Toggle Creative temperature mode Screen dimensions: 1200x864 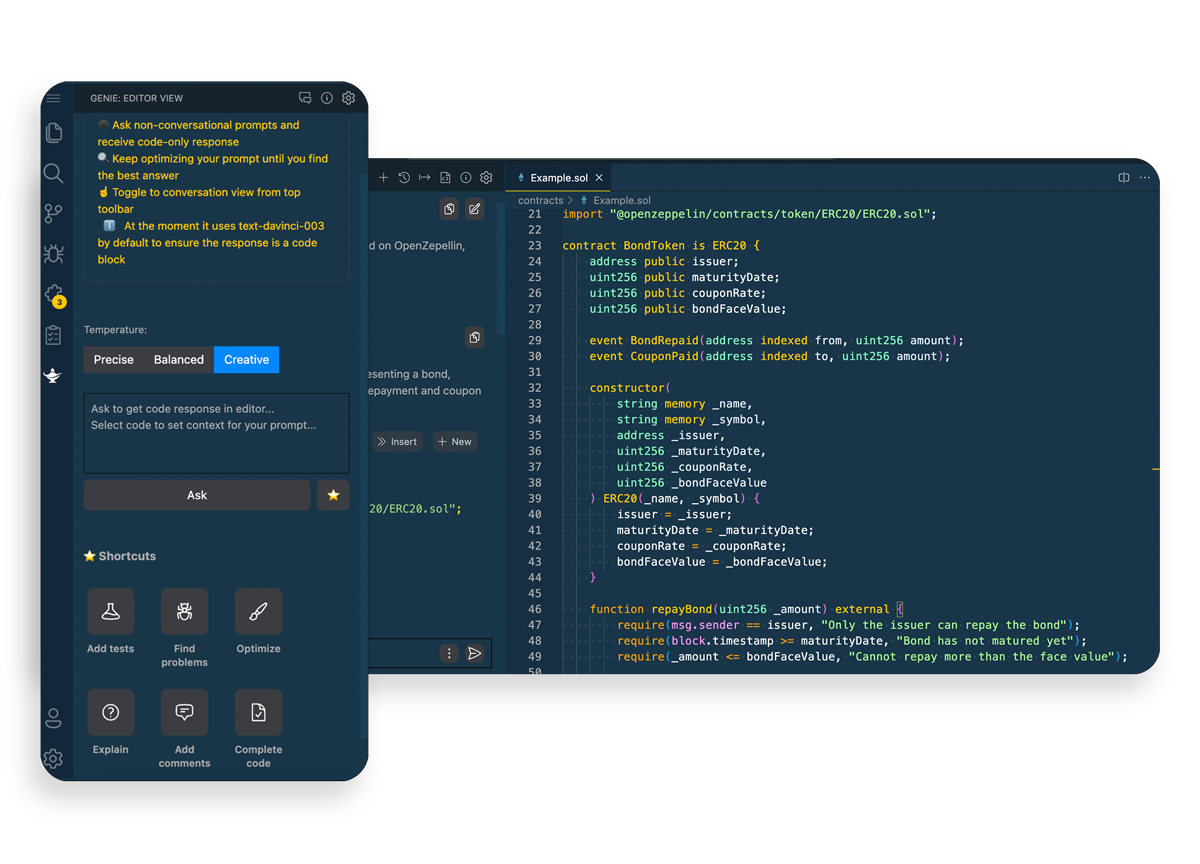coord(246,359)
